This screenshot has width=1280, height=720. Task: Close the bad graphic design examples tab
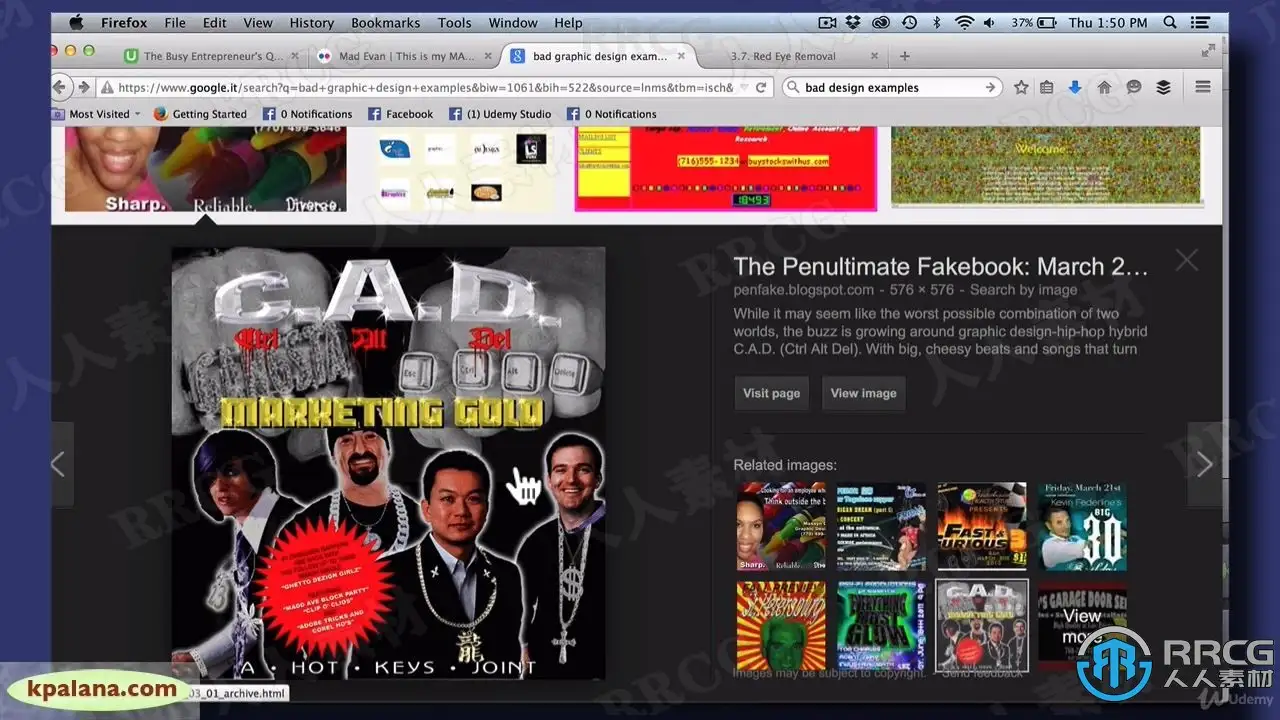[682, 56]
